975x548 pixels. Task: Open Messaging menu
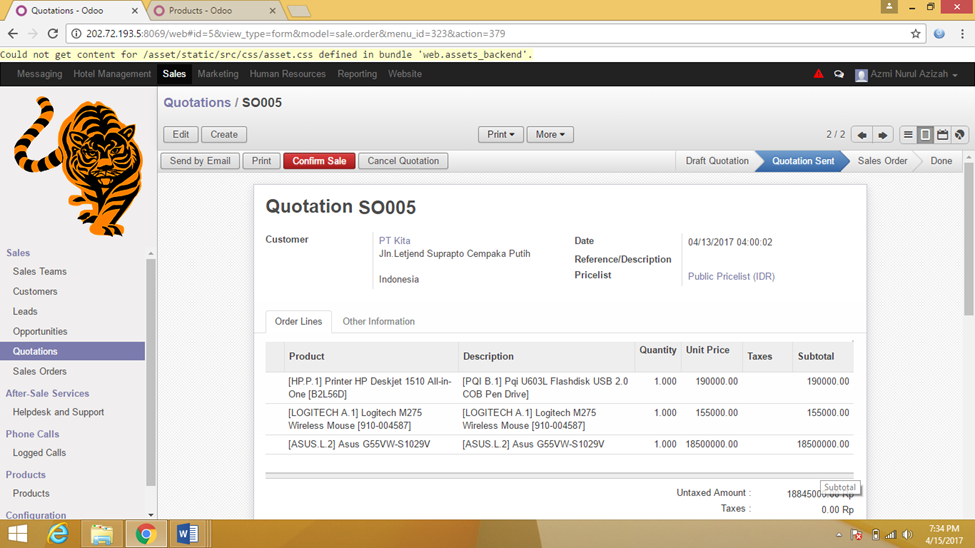coord(40,74)
